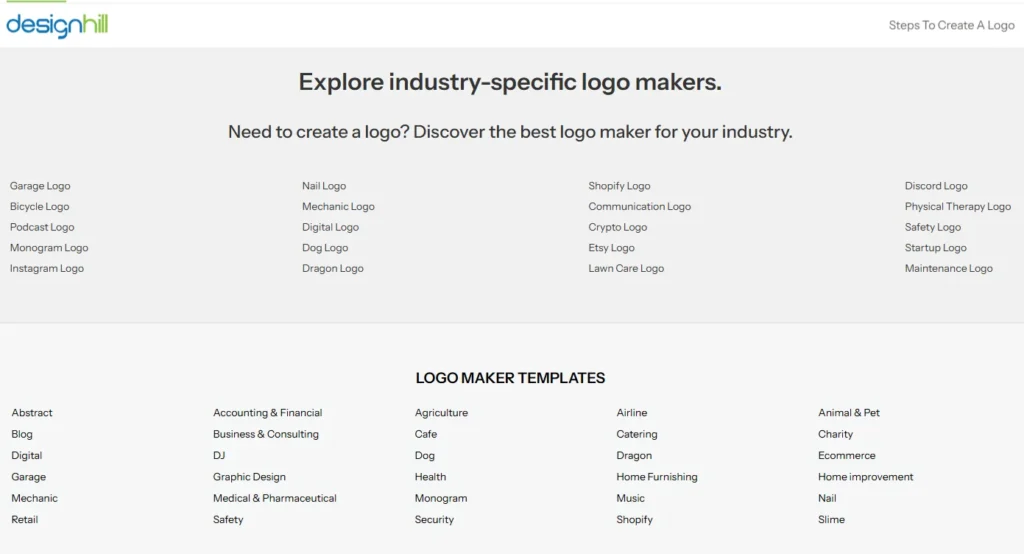Select Catering logo templates

(x=637, y=434)
